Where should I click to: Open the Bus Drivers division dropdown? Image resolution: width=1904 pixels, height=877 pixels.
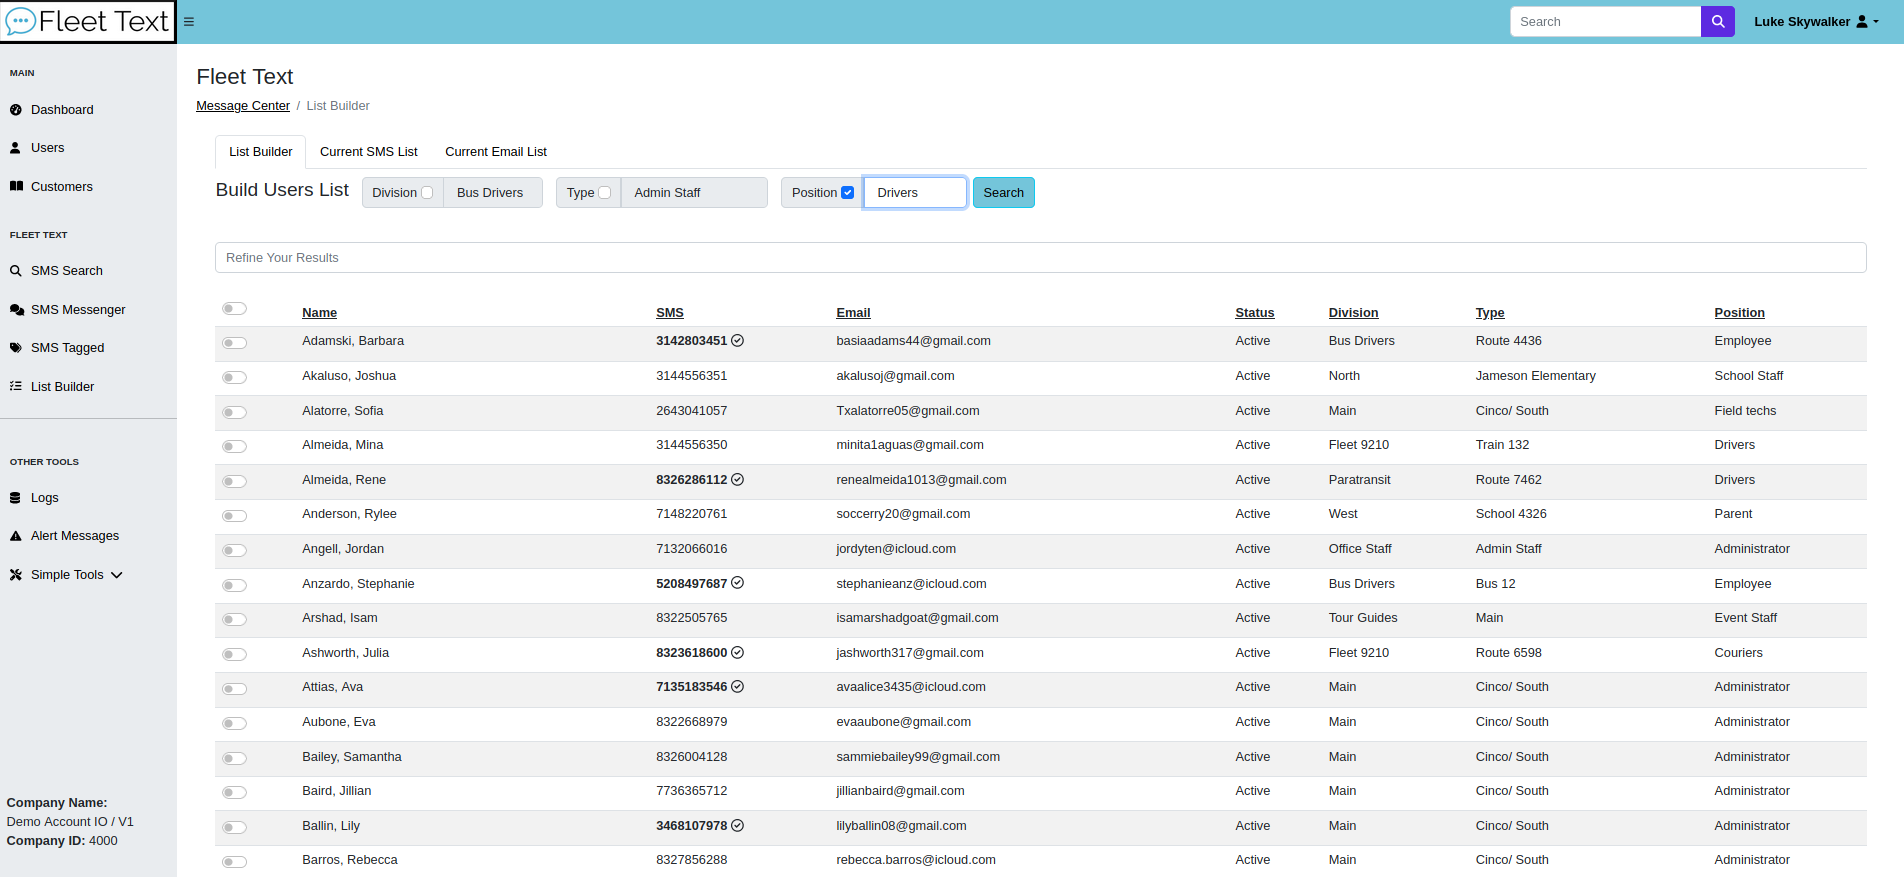coord(493,193)
